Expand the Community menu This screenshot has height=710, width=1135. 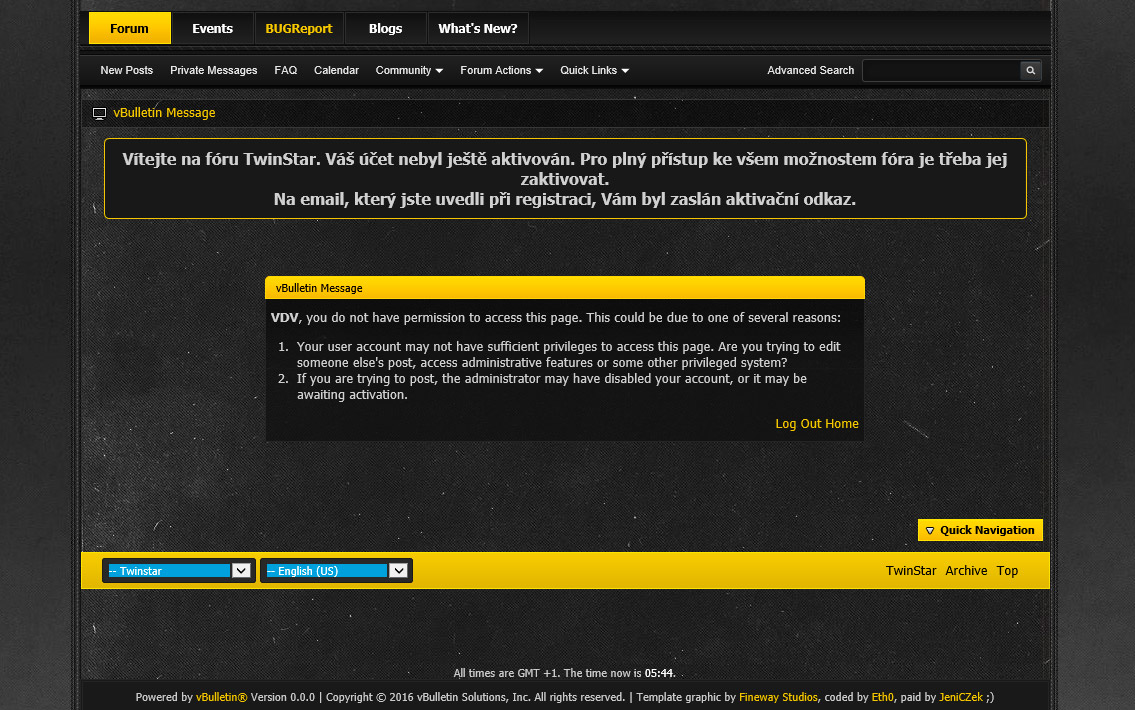409,70
